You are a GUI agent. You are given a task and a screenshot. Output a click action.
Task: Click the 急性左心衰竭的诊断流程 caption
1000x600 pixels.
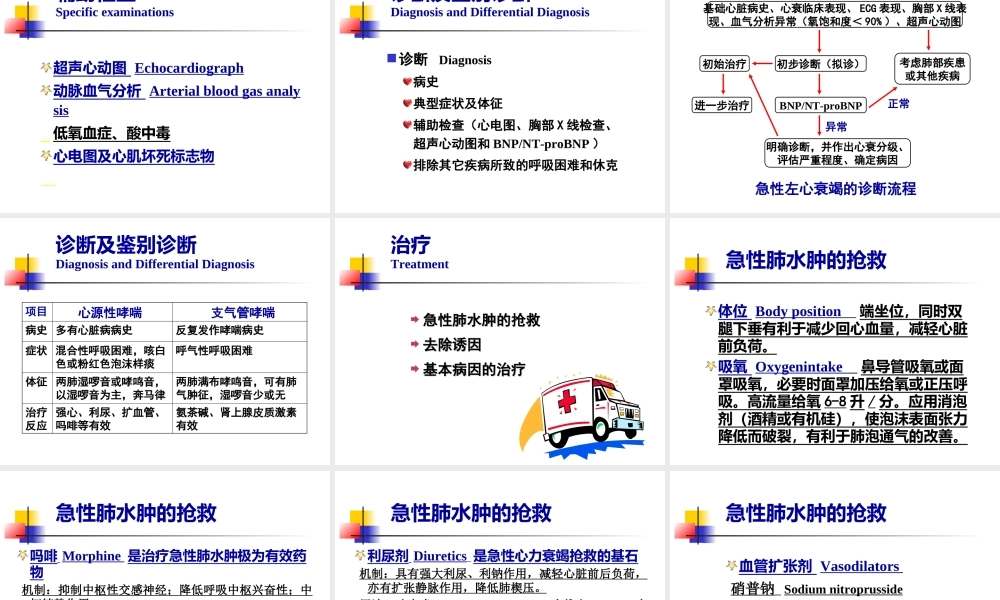coord(836,189)
